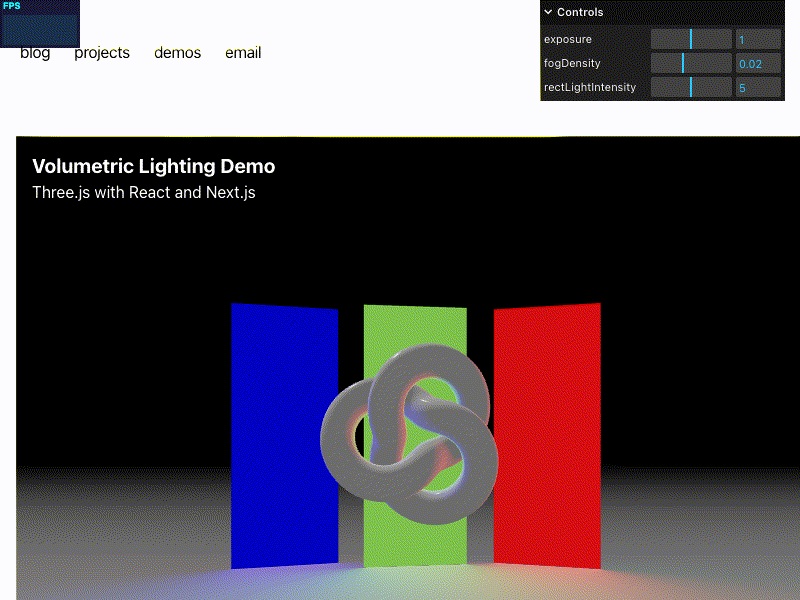
Task: Open the email link
Action: pos(243,53)
